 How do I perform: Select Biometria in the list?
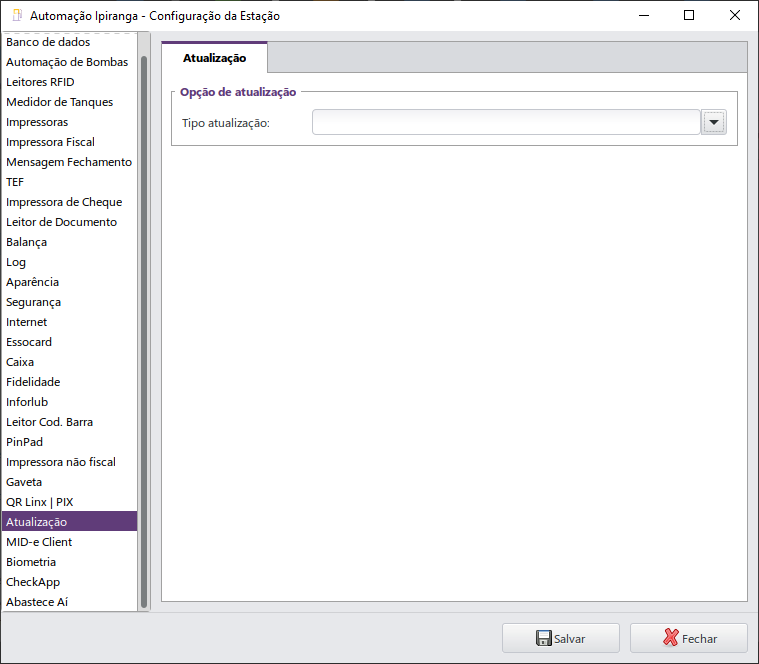[x=70, y=562]
